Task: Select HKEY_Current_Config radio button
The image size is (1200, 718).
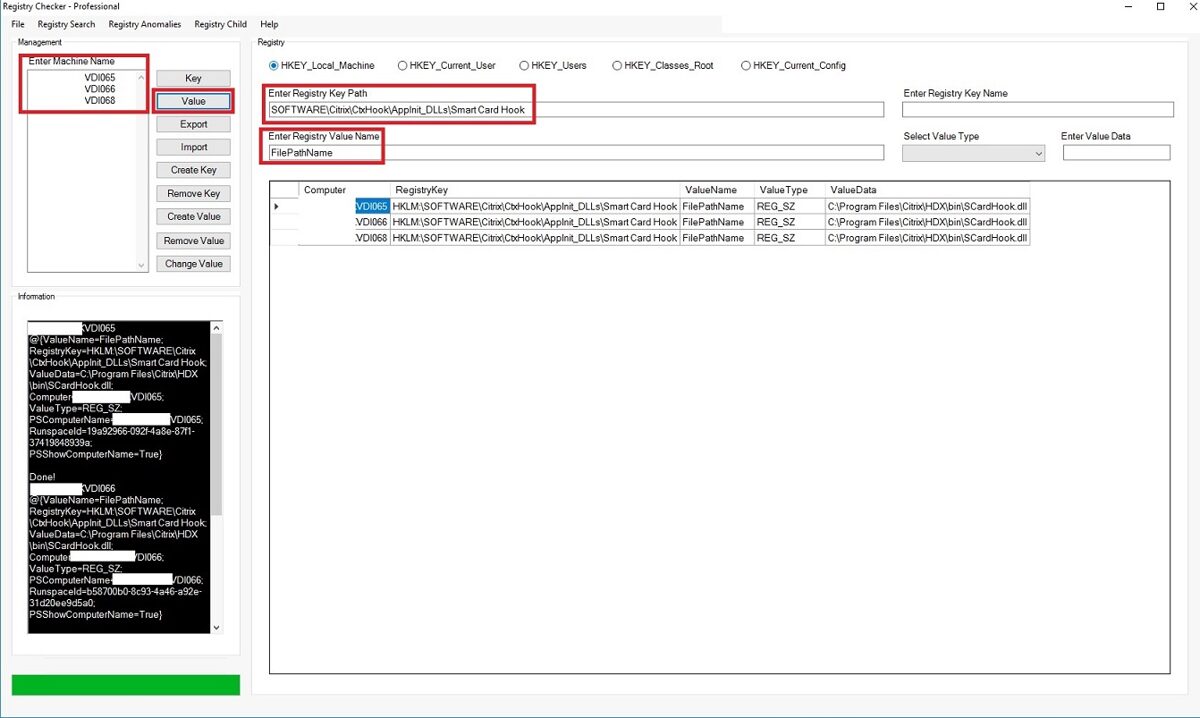Action: click(793, 66)
